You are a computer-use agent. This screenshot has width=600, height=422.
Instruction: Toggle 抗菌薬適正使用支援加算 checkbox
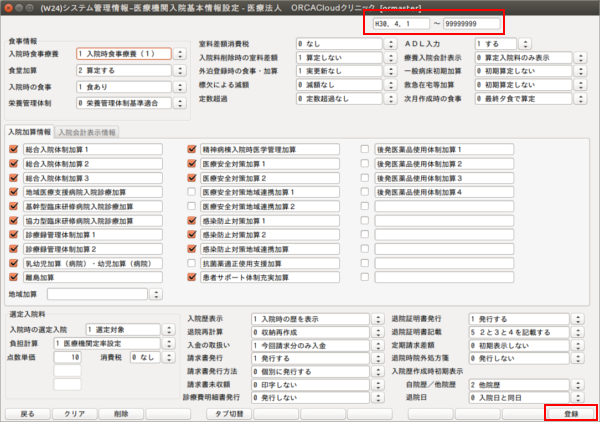tap(192, 261)
